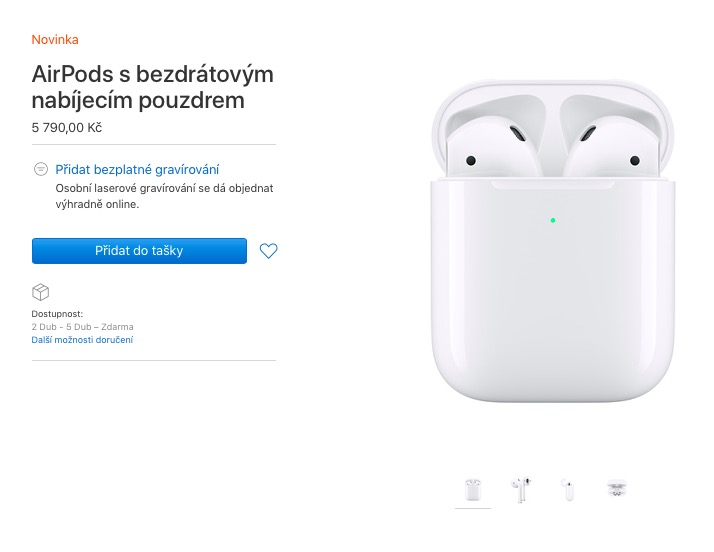Open Další možnosti doručení link

[x=82, y=340]
